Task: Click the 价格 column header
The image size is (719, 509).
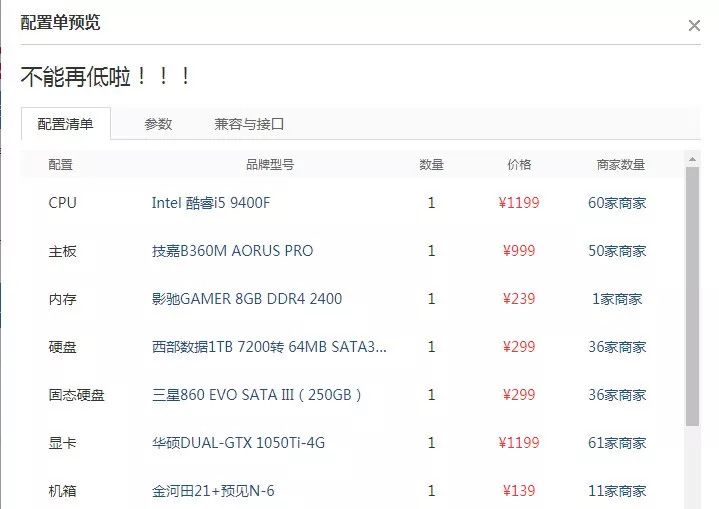Action: click(x=519, y=165)
